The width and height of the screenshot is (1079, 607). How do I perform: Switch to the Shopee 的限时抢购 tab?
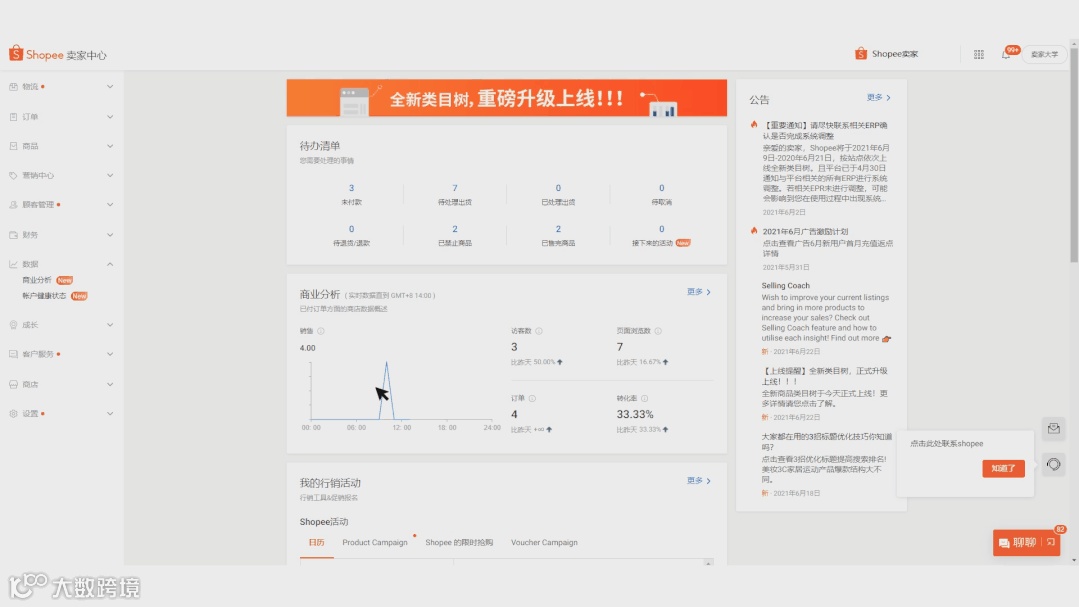[459, 542]
